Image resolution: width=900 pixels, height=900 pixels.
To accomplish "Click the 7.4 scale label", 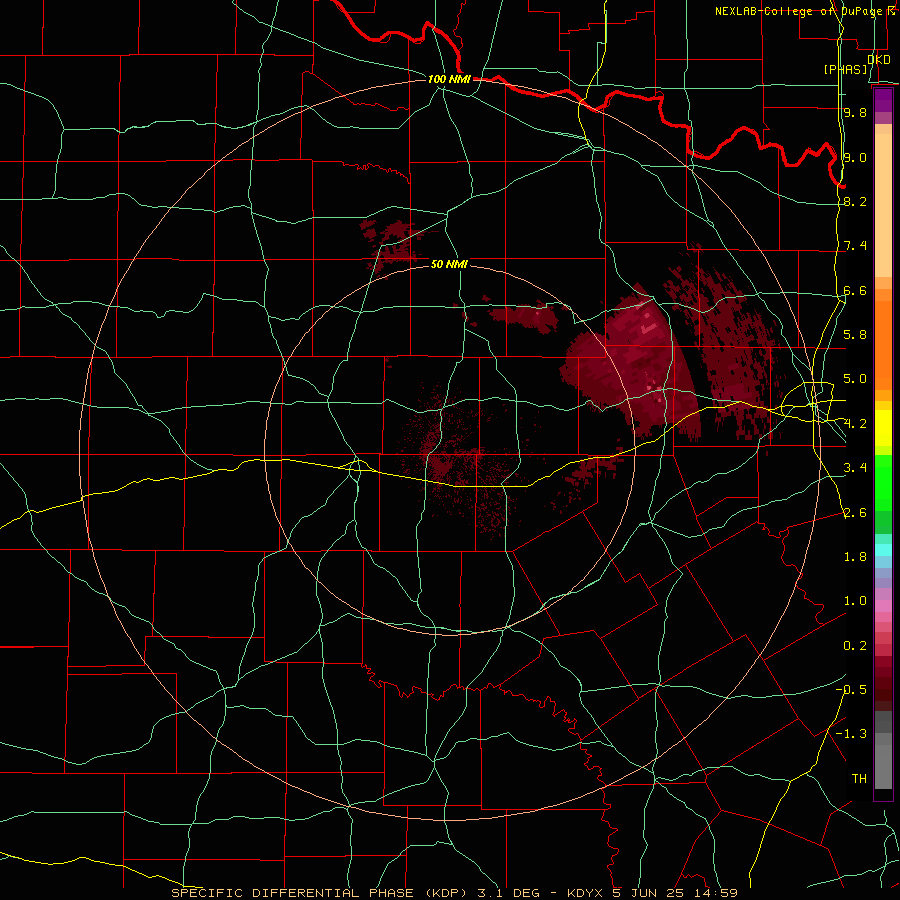I will (855, 246).
